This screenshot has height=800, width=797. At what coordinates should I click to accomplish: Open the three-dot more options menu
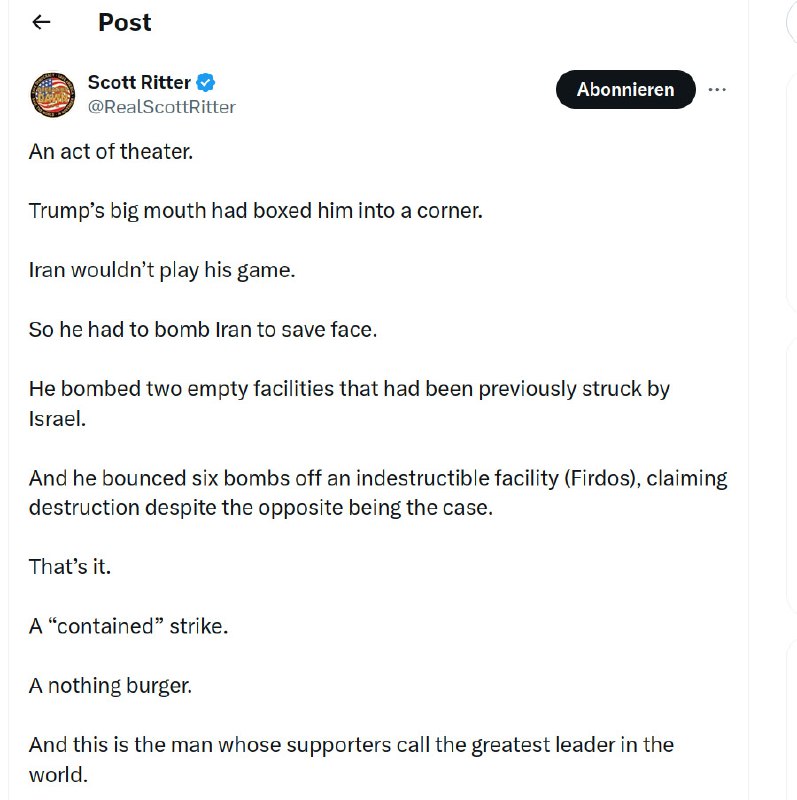coord(717,90)
